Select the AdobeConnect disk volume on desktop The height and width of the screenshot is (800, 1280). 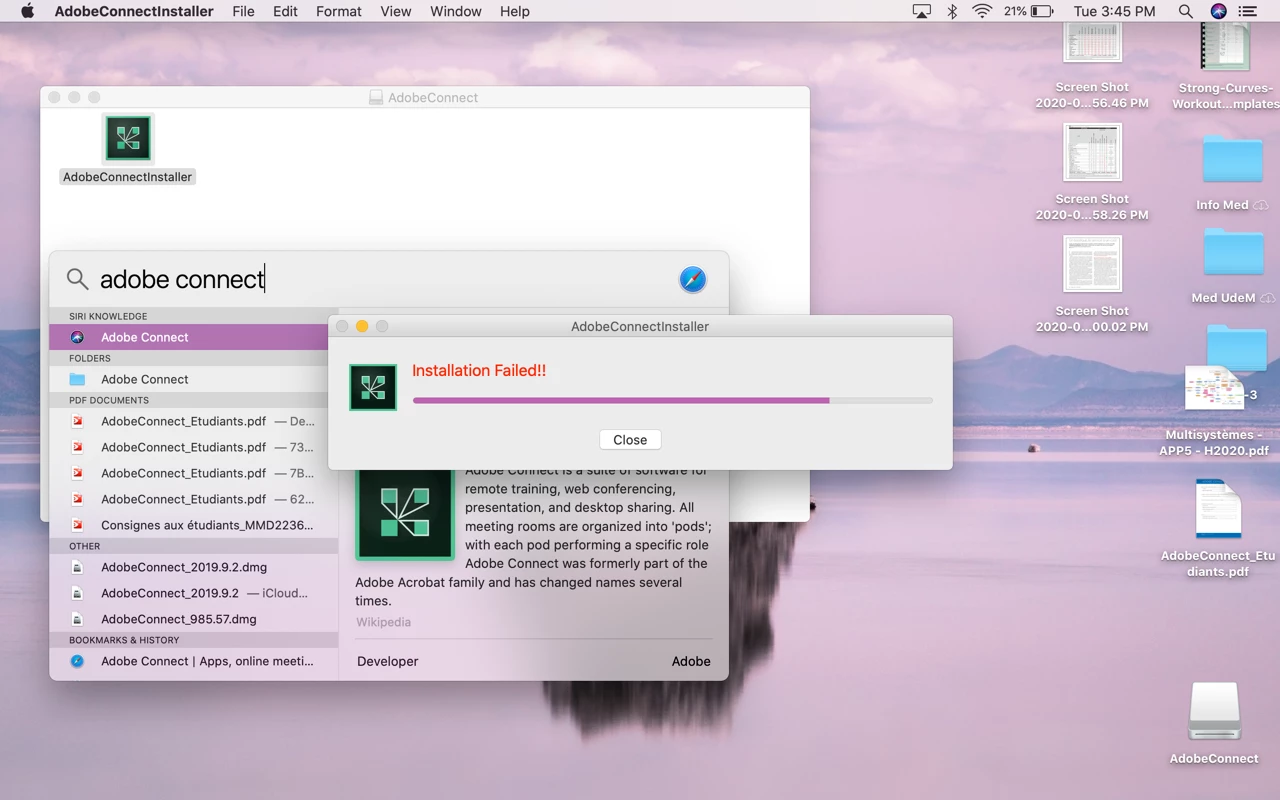coord(1214,723)
